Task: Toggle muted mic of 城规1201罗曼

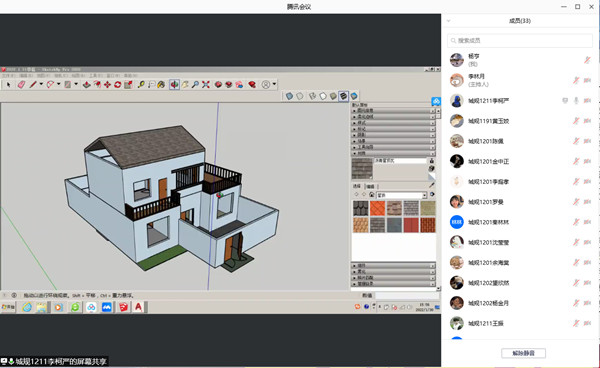Action: (576, 202)
